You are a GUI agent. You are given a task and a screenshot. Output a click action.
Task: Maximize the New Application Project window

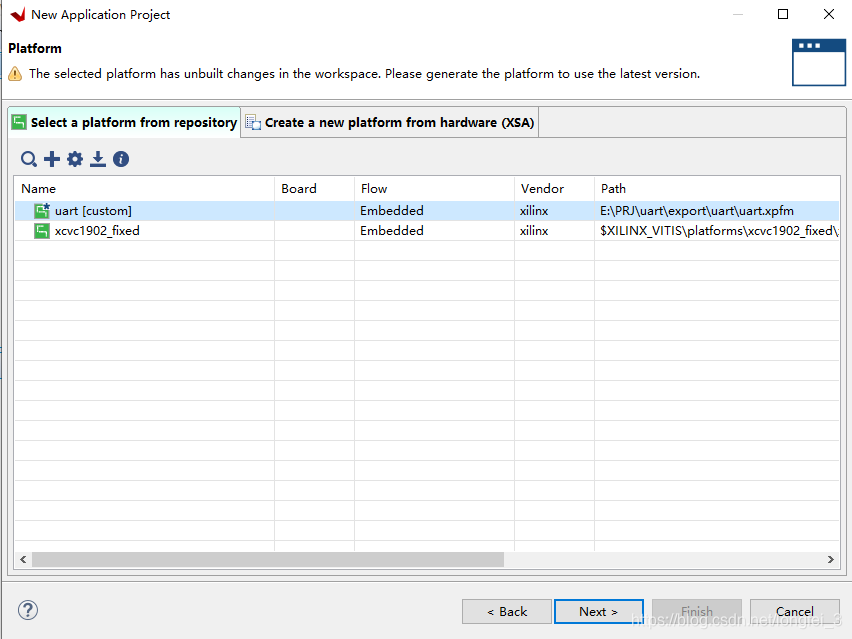783,14
